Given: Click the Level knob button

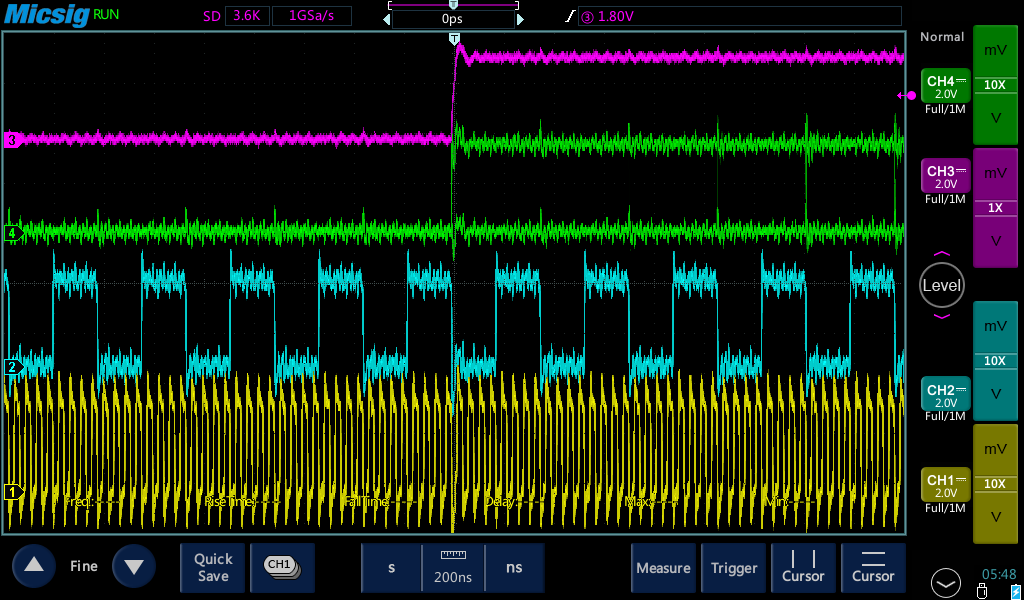Looking at the screenshot, I should [941, 285].
